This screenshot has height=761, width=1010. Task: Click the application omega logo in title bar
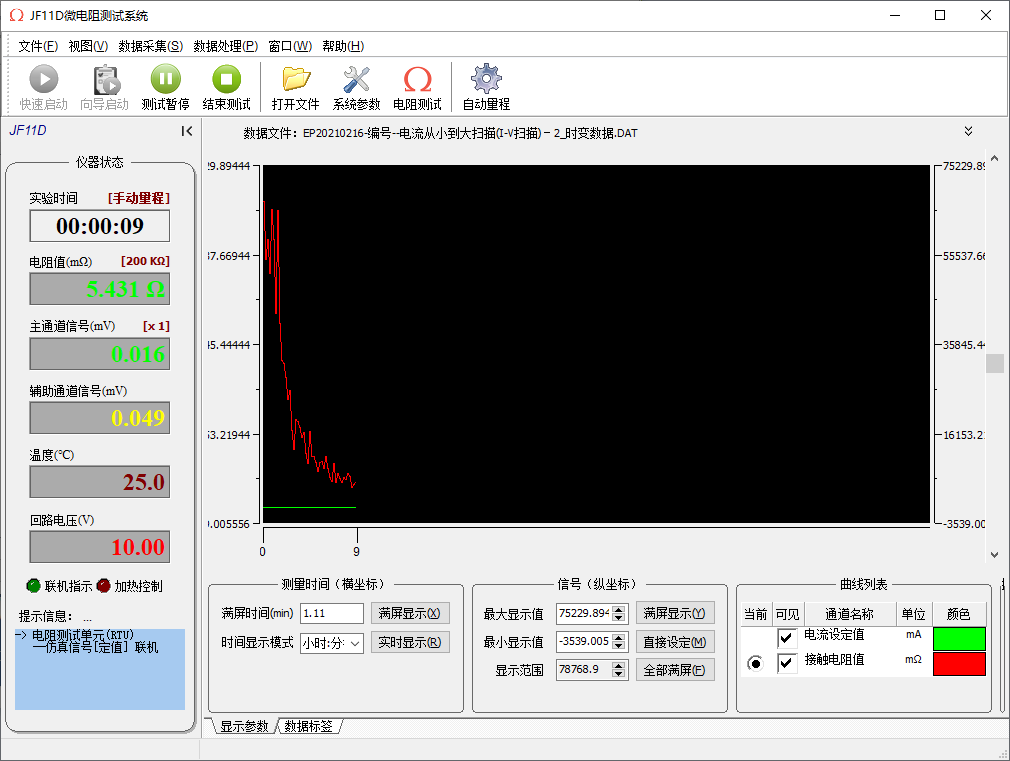(x=16, y=15)
